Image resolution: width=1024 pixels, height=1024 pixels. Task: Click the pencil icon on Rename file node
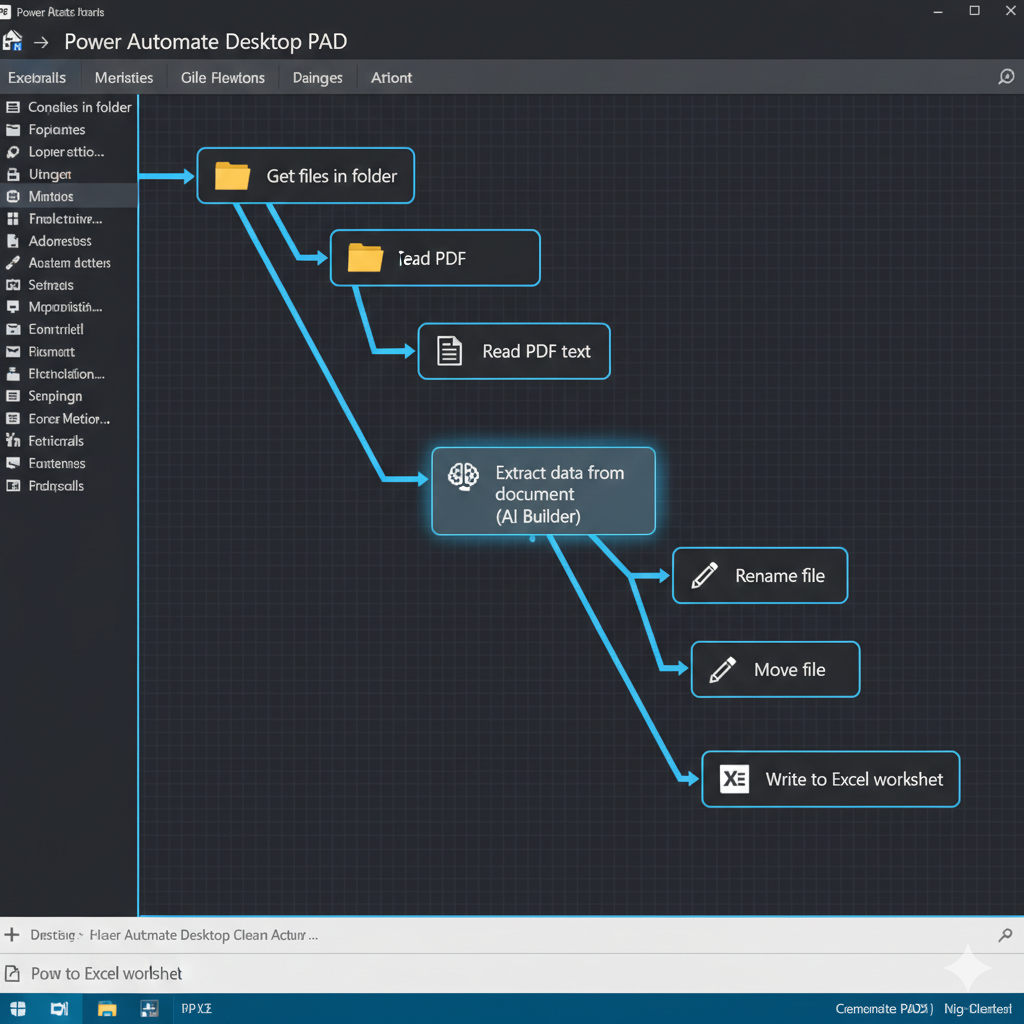point(705,575)
